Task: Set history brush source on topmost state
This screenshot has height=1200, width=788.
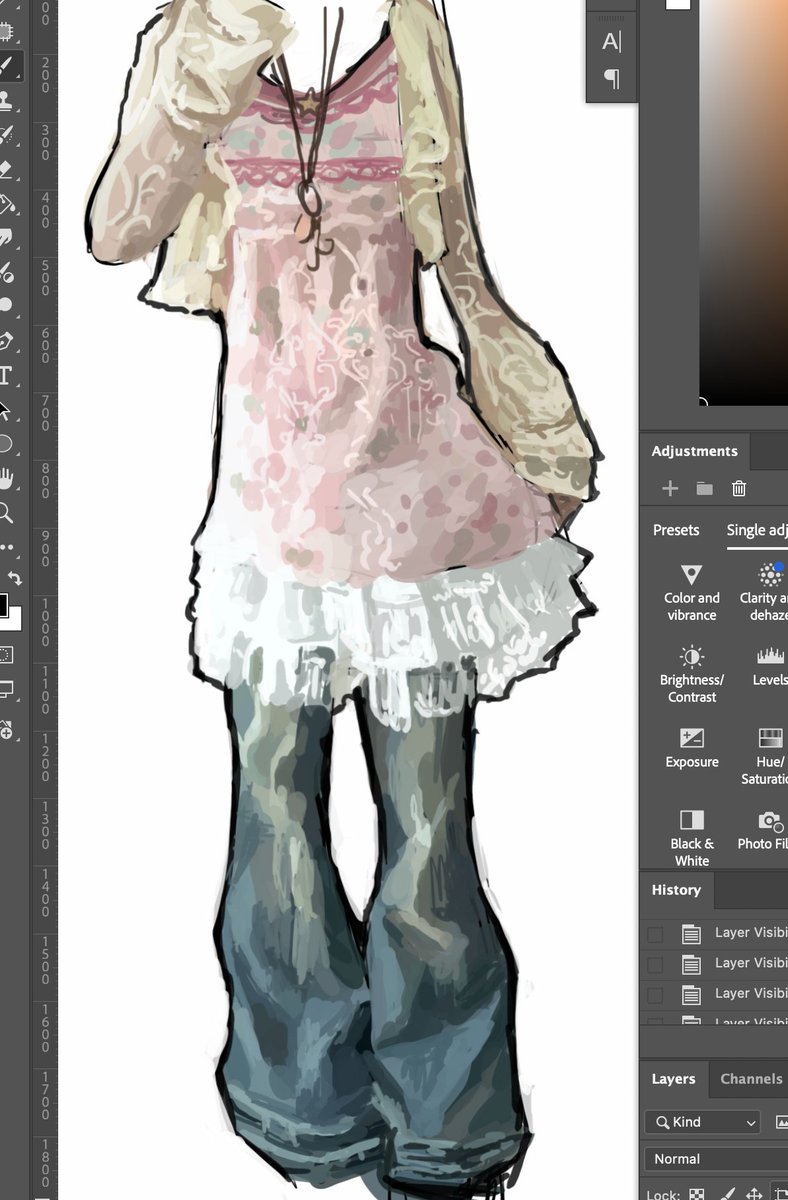Action: tap(655, 934)
